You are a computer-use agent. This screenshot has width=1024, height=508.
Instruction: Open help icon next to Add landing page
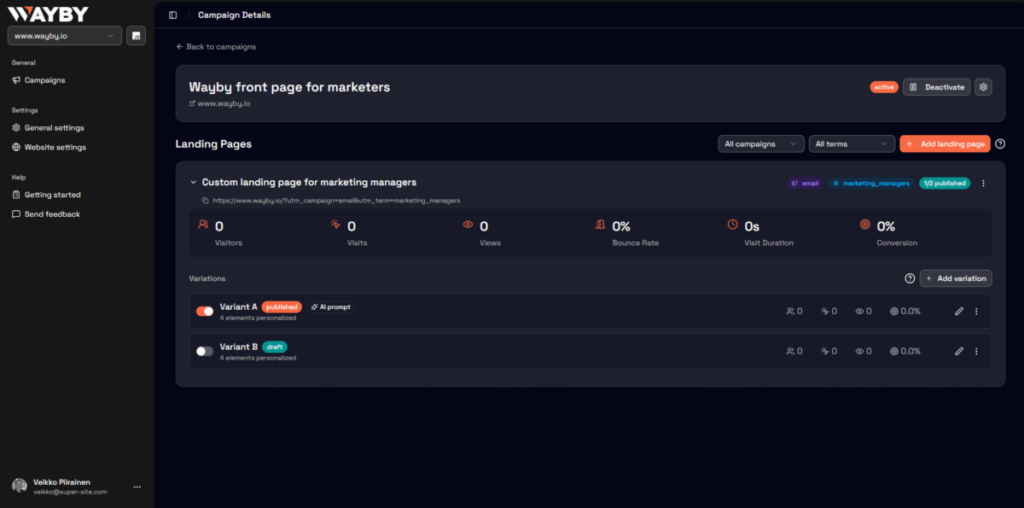pyautogui.click(x=1000, y=144)
